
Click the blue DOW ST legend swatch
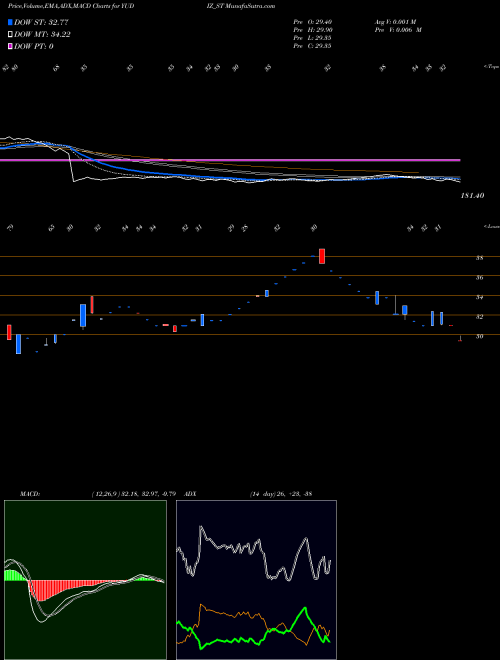point(10,22)
